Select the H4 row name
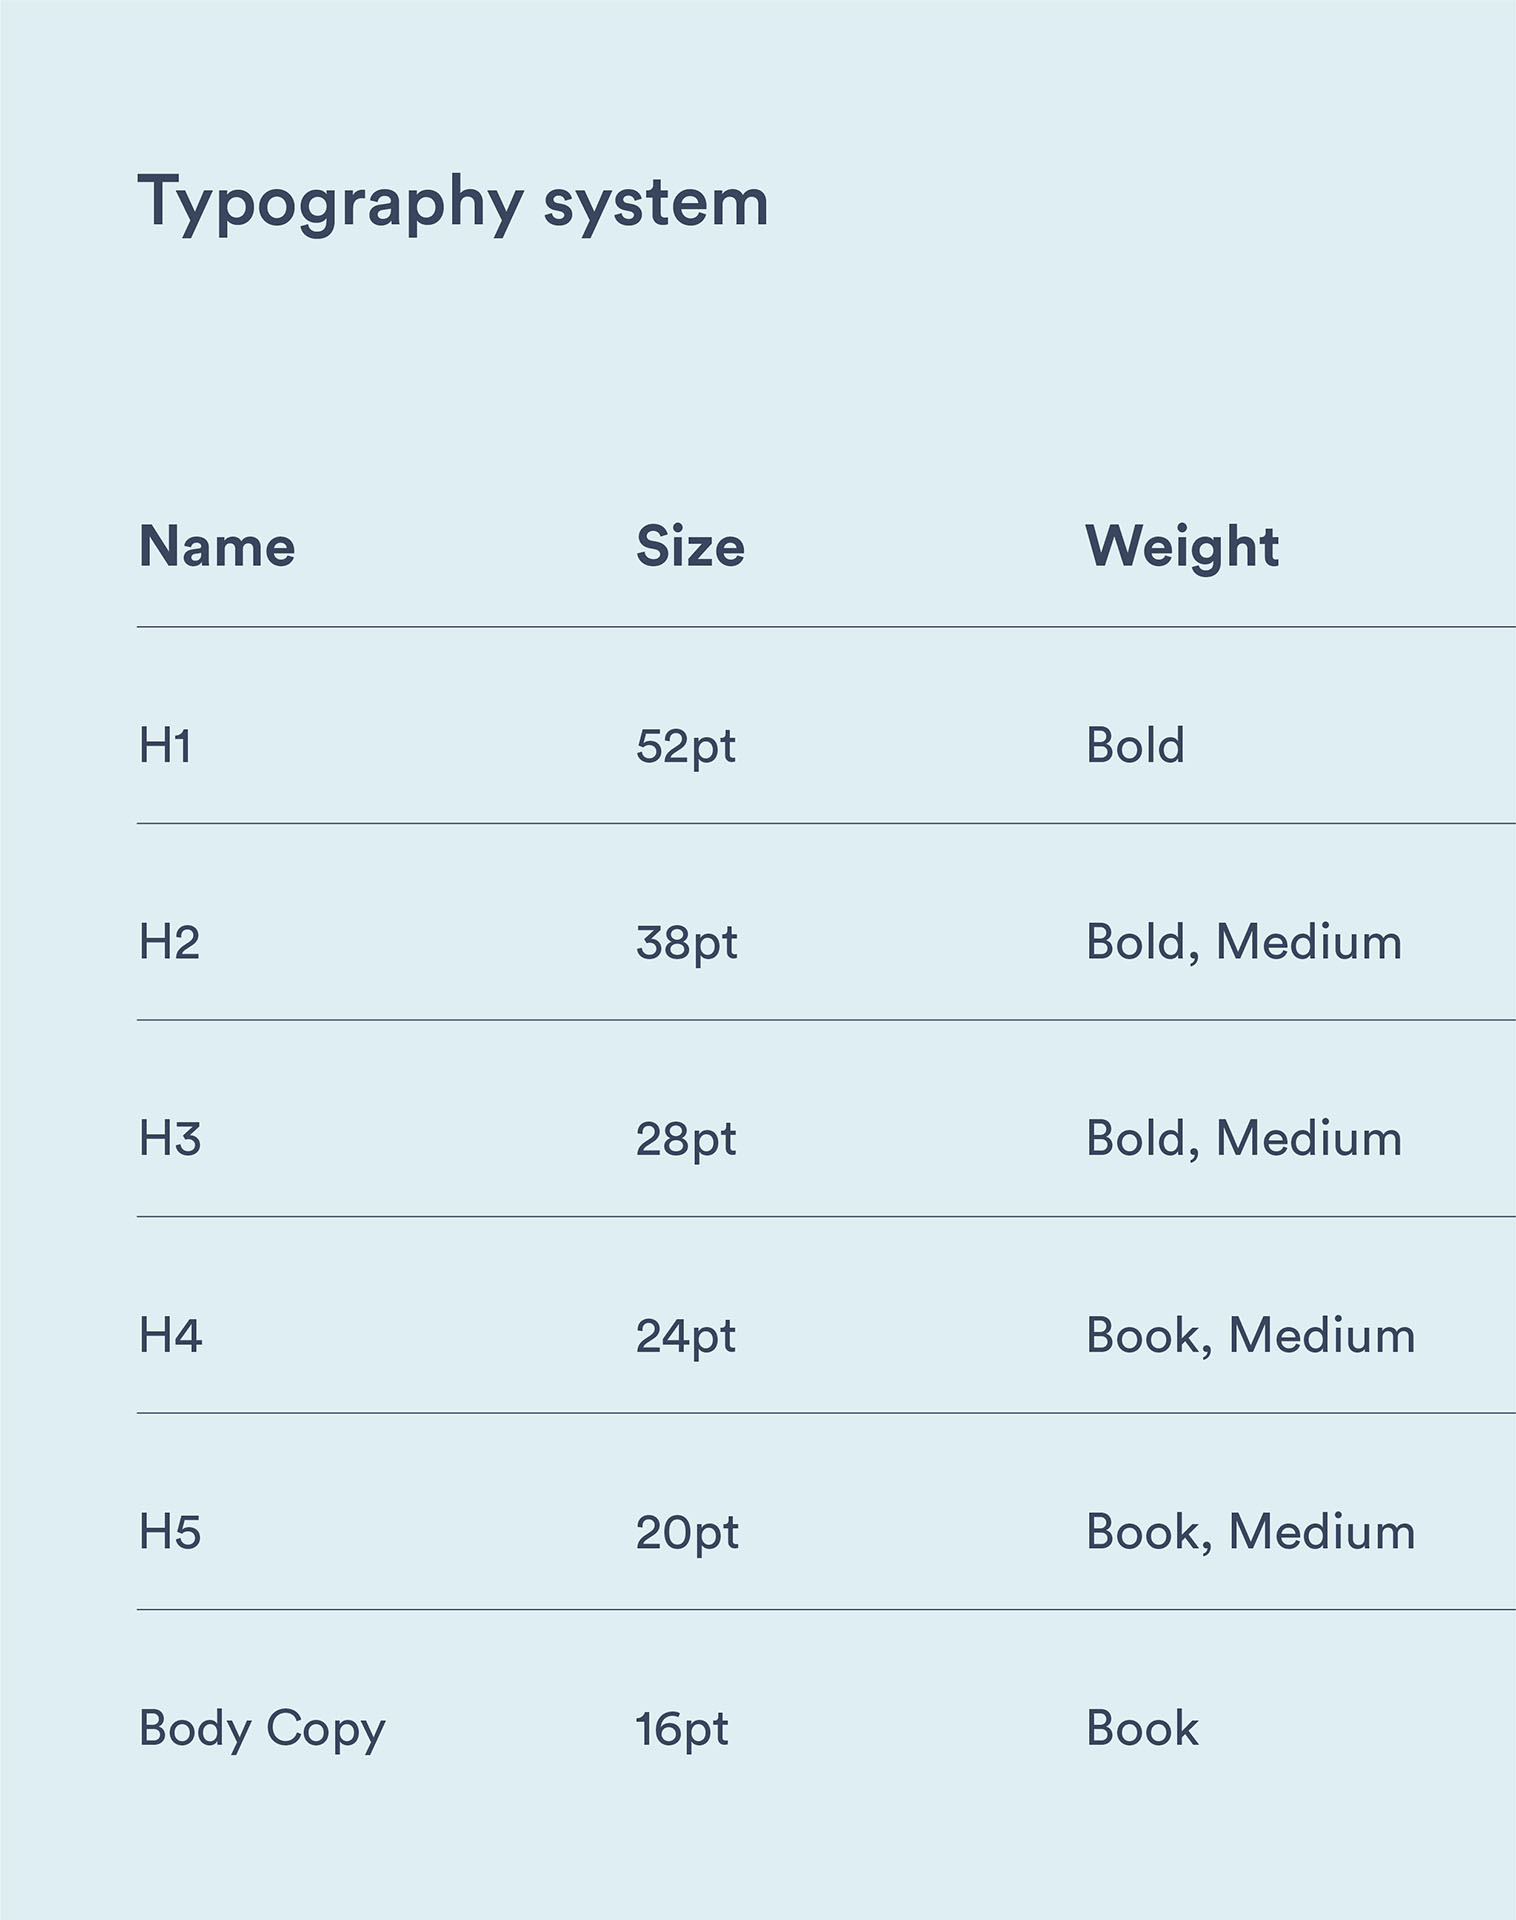Image resolution: width=1516 pixels, height=1920 pixels. [x=170, y=1336]
